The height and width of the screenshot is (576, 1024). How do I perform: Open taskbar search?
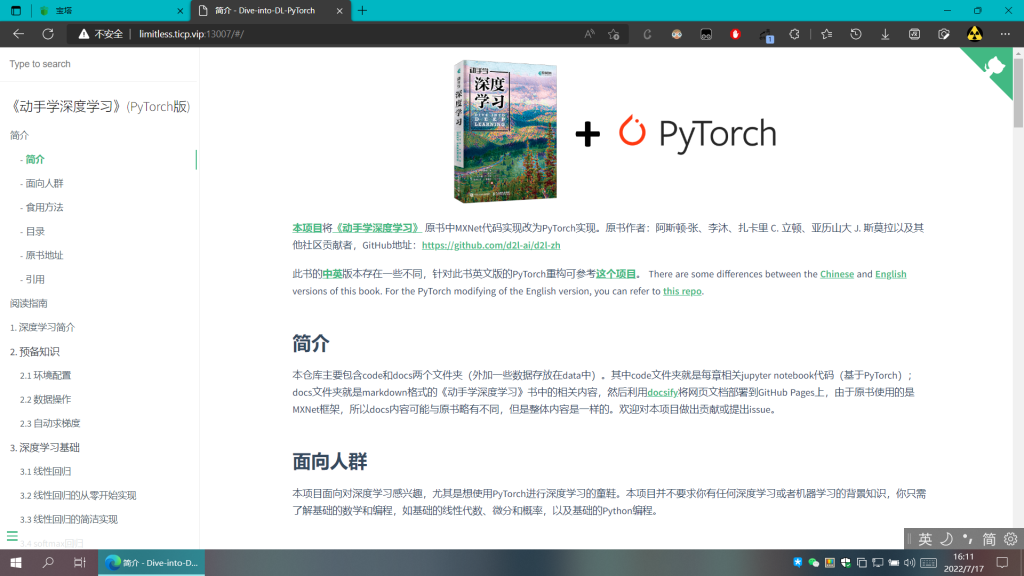48,562
